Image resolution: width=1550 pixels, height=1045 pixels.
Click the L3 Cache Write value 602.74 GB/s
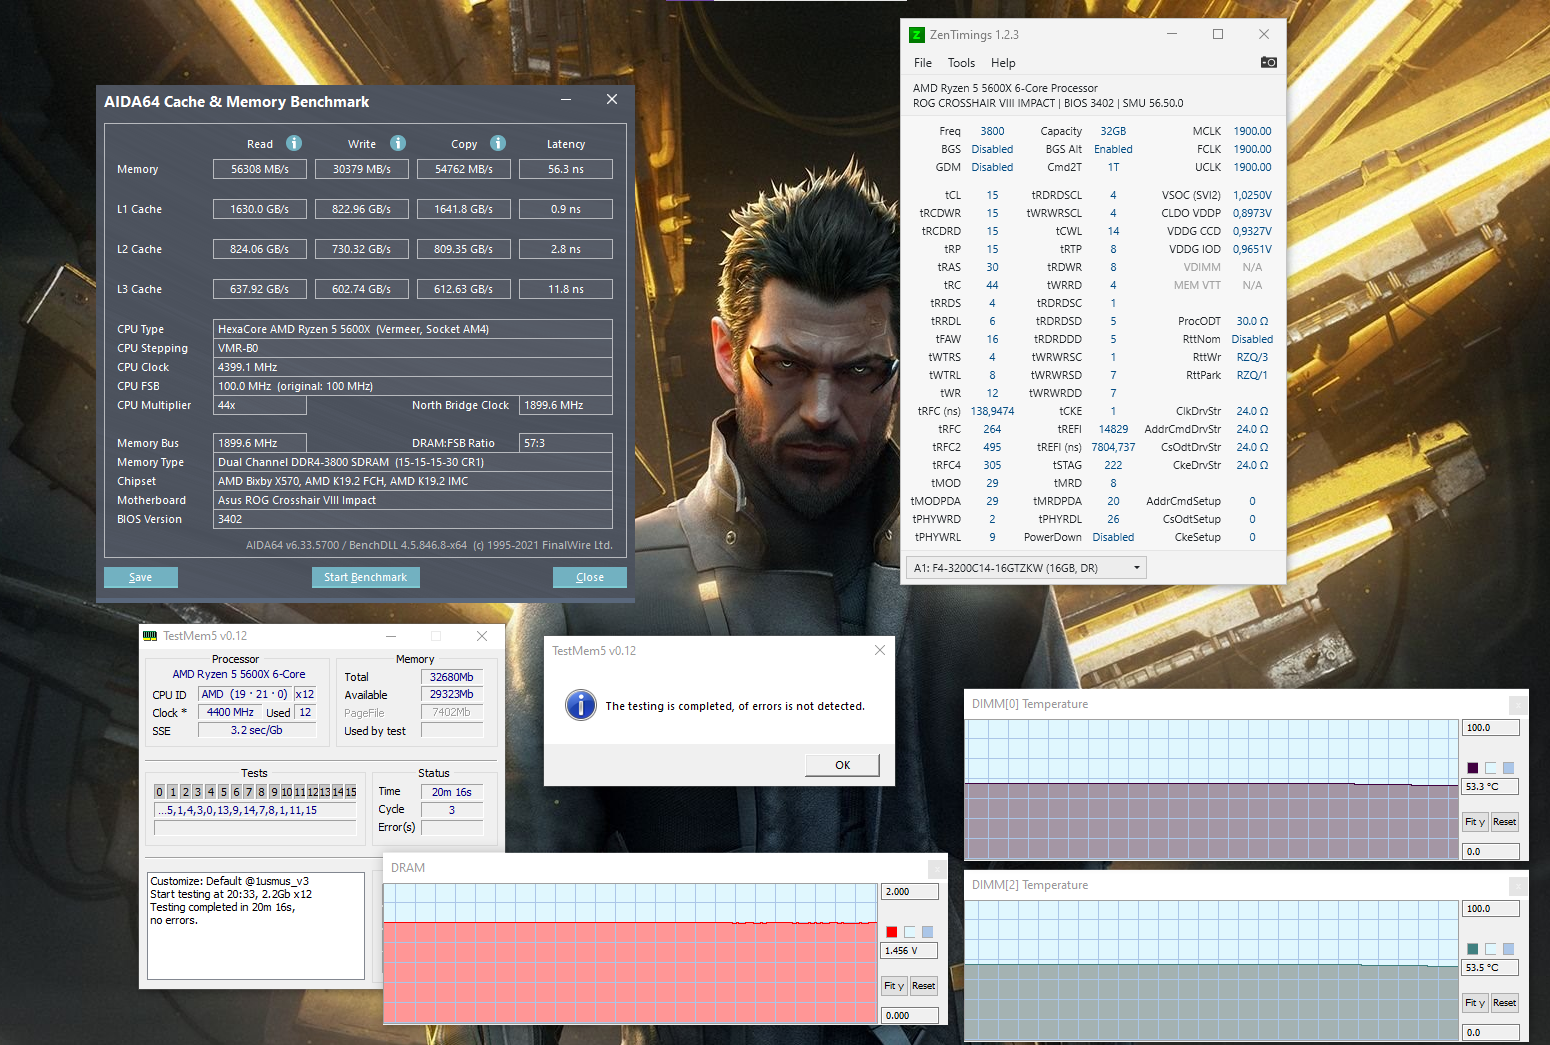click(362, 289)
